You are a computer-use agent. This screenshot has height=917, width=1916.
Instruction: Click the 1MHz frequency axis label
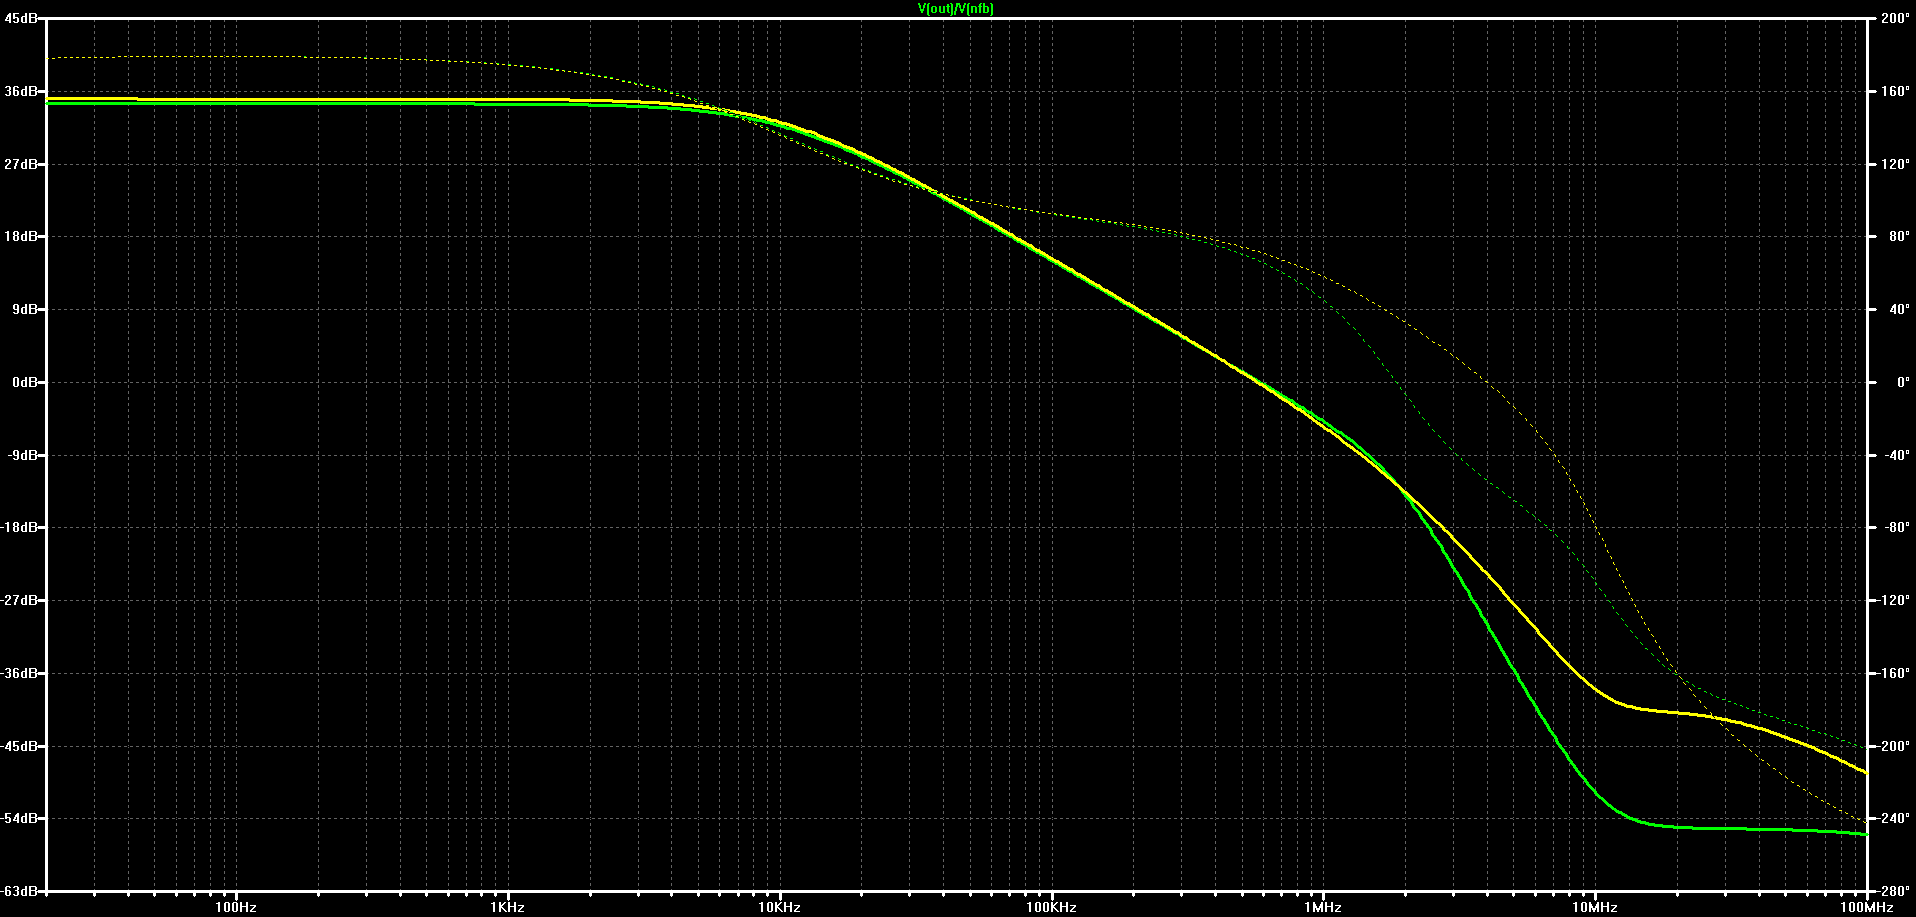click(x=1323, y=908)
